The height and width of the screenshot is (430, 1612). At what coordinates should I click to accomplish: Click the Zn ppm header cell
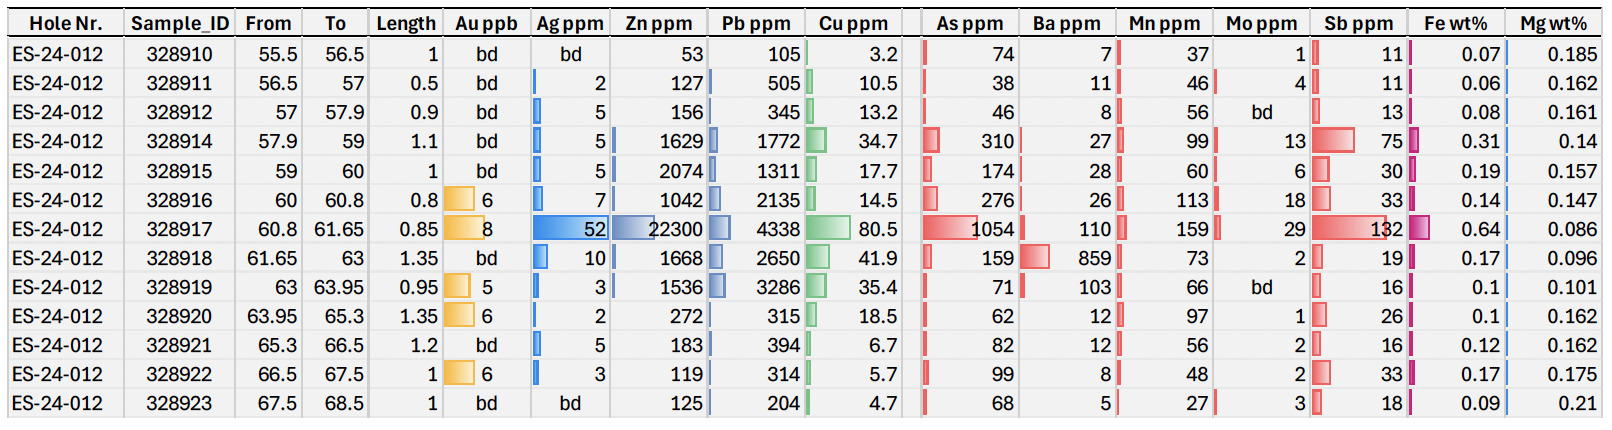658,23
